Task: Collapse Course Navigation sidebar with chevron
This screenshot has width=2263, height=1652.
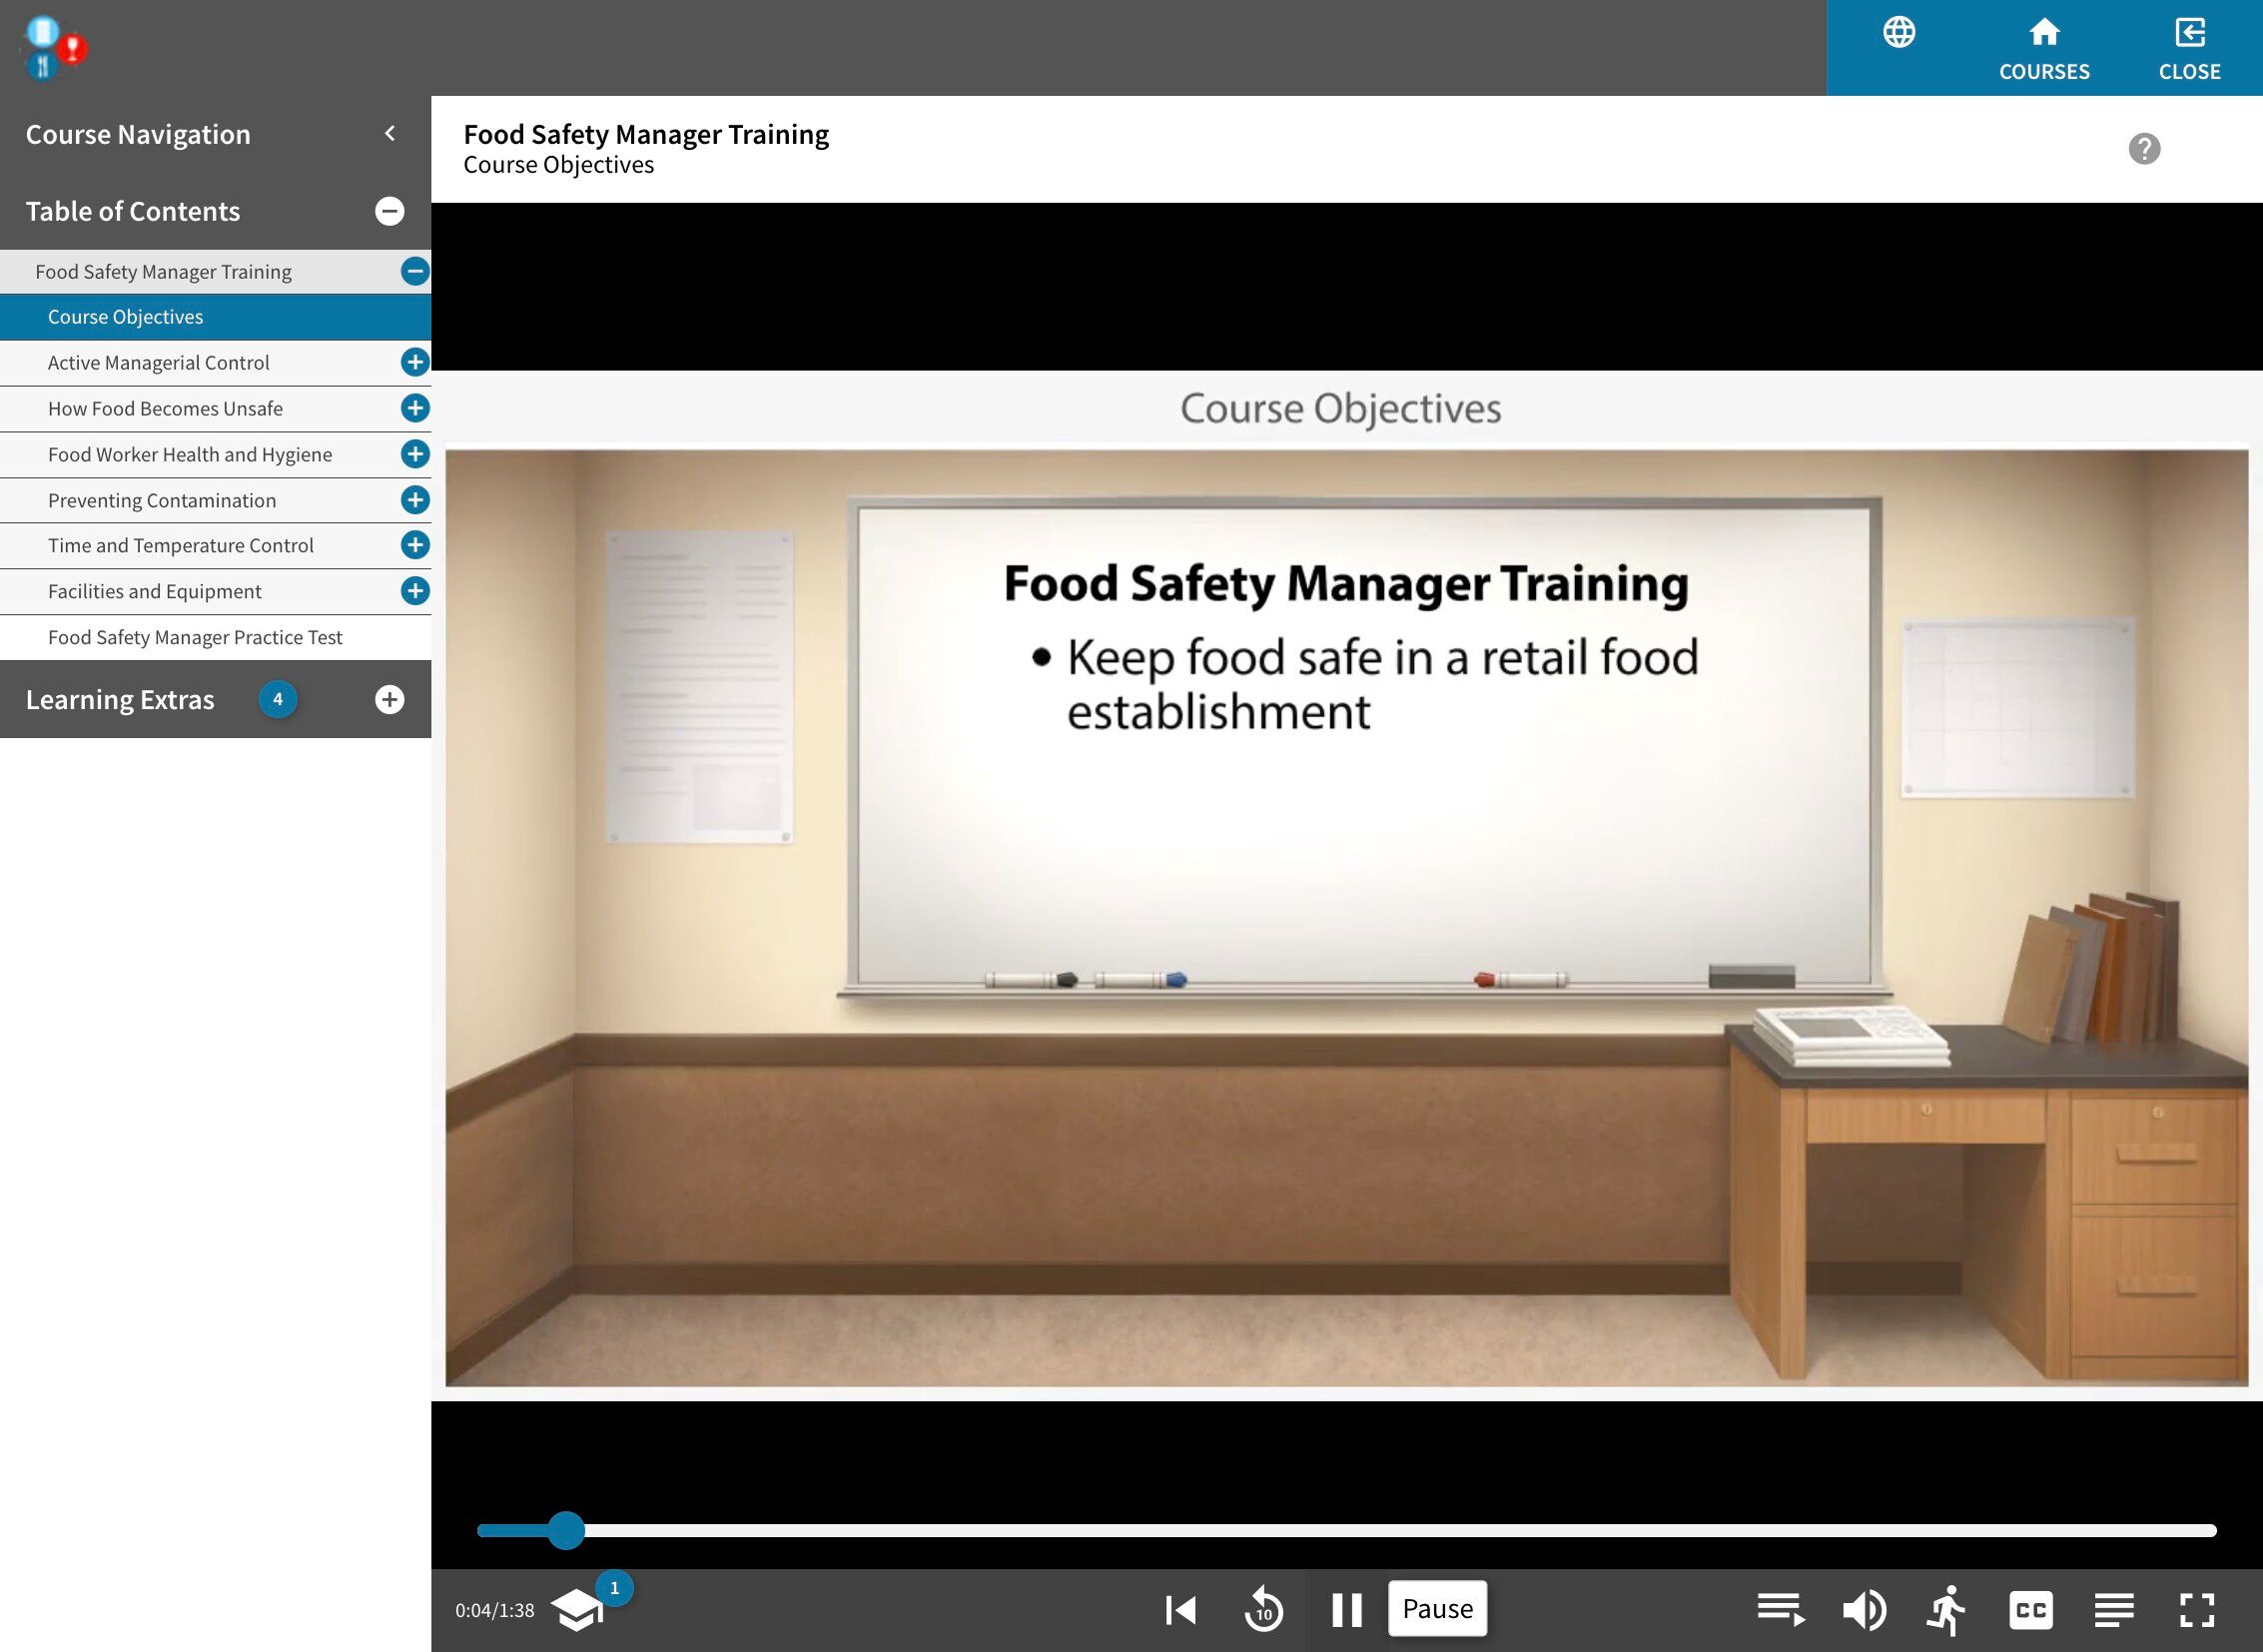Action: click(390, 134)
